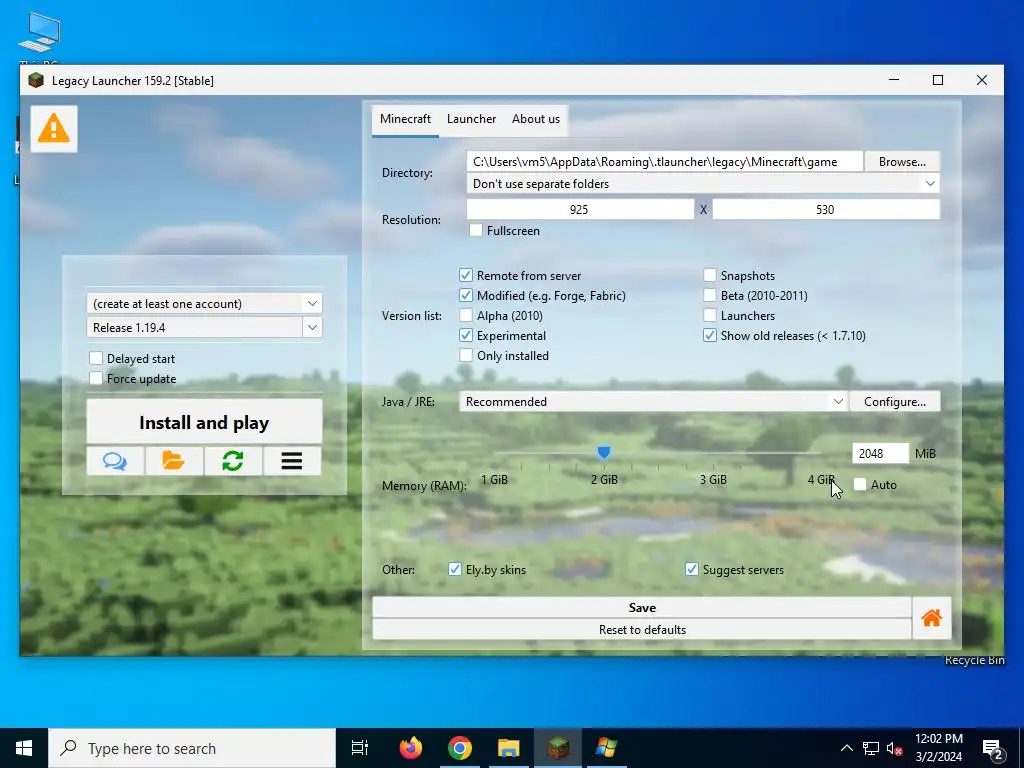Open the game folder icon button
Image resolution: width=1024 pixels, height=768 pixels.
click(x=174, y=461)
